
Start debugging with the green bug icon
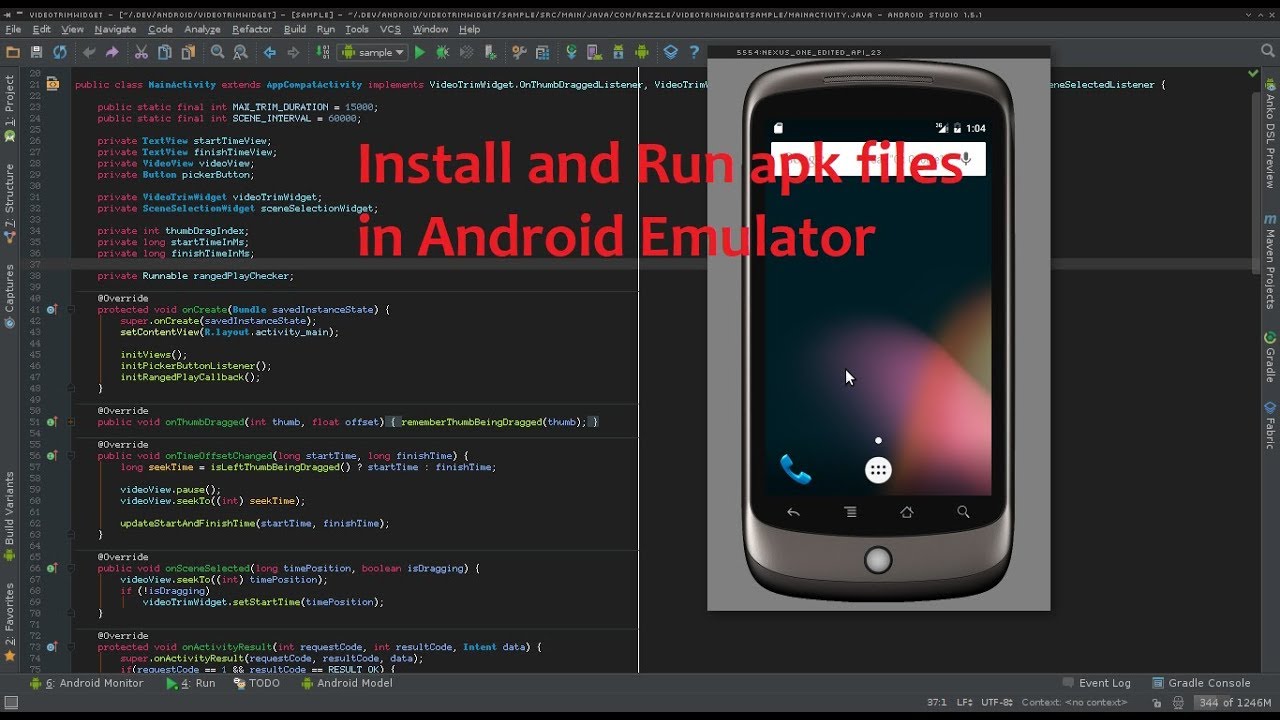[442, 52]
